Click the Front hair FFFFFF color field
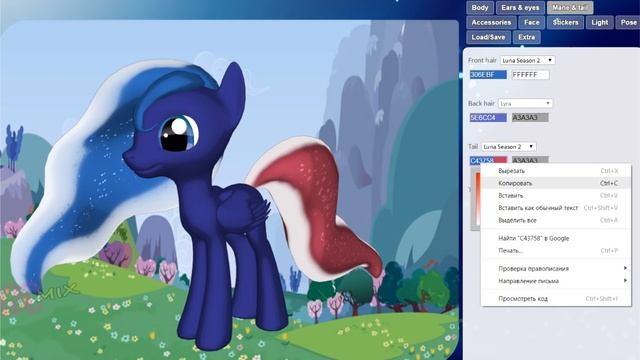Viewport: 640px width, 360px height. click(530, 75)
